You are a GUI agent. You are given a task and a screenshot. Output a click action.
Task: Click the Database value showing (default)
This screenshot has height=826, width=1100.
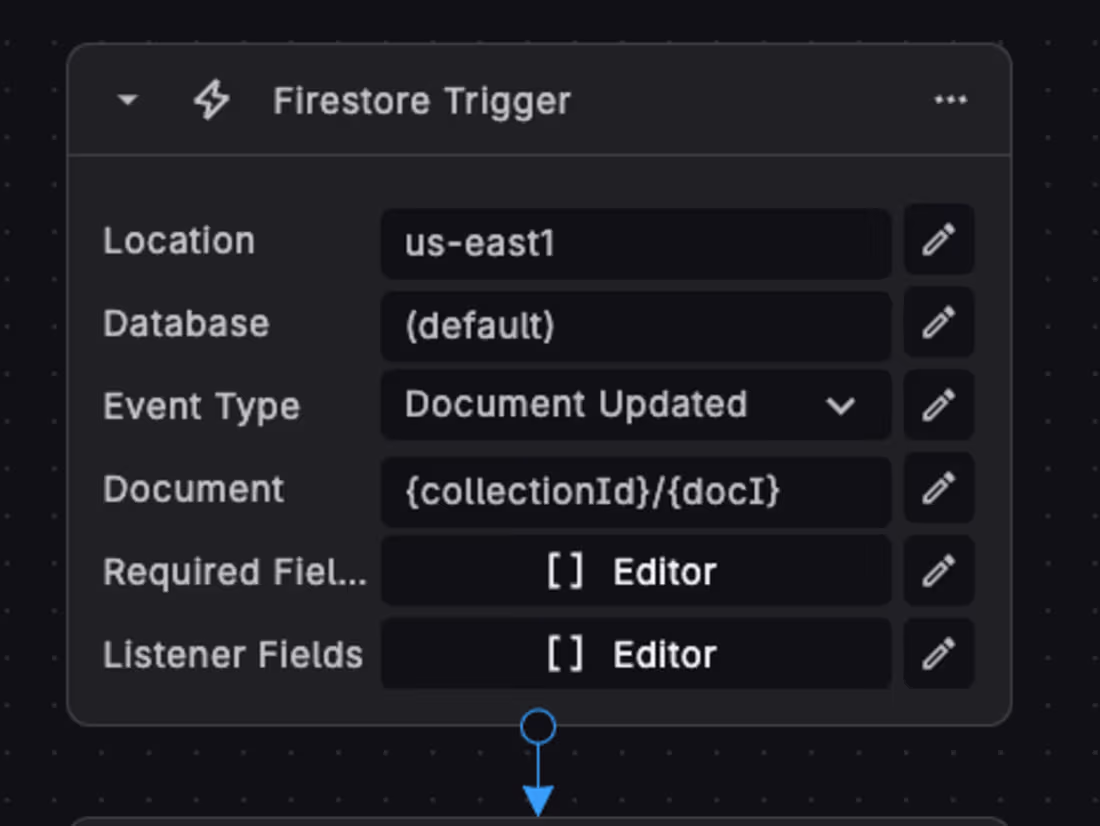tap(636, 324)
